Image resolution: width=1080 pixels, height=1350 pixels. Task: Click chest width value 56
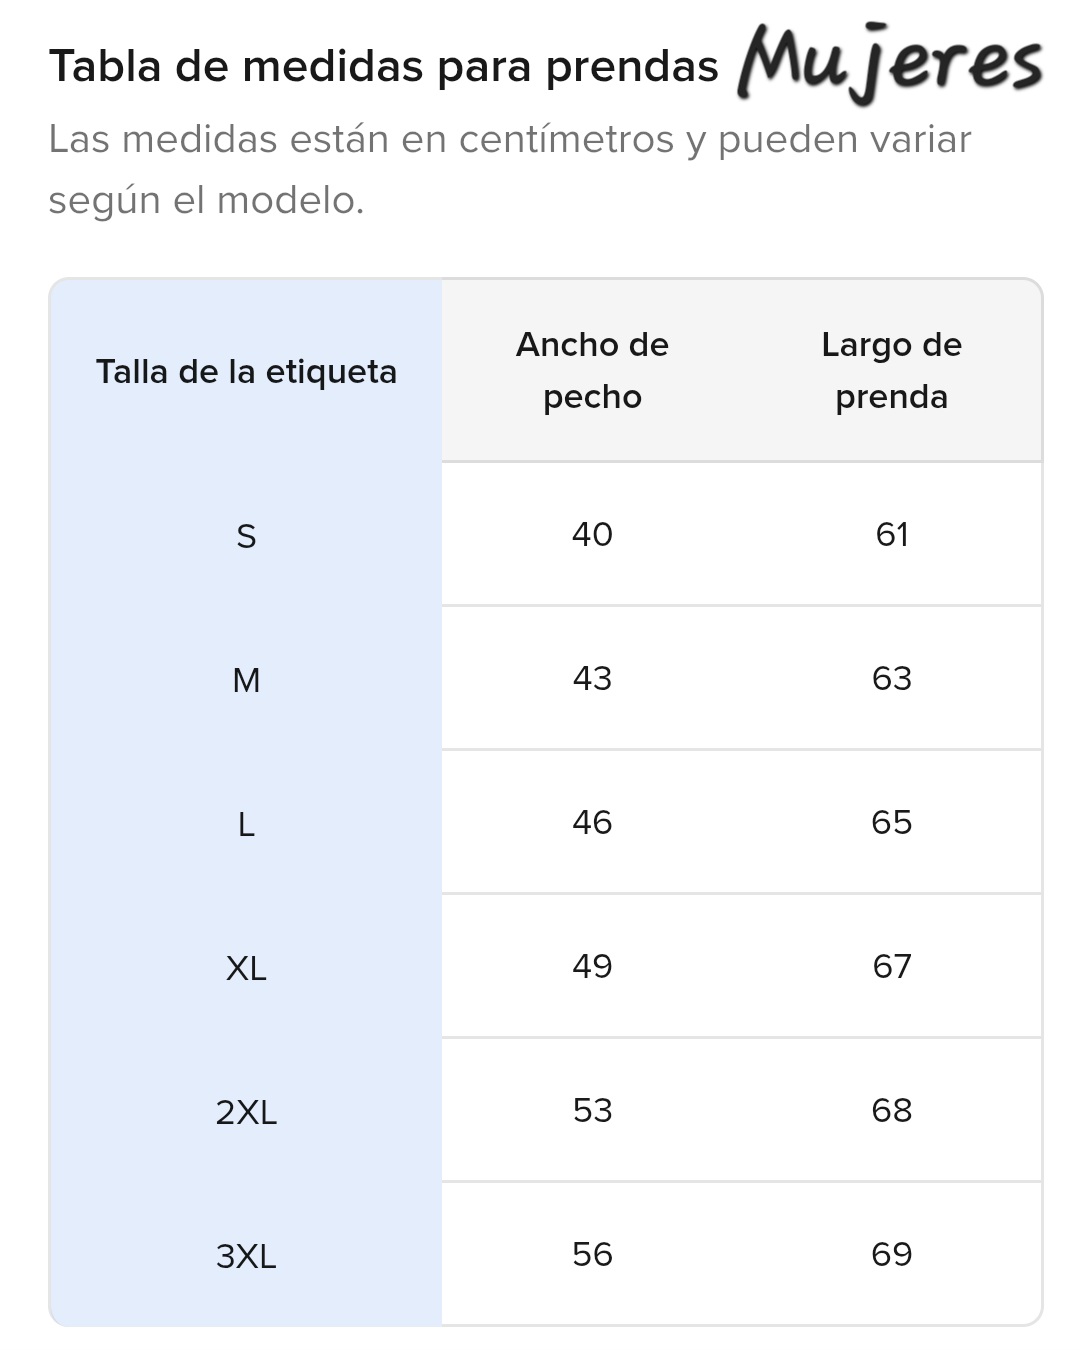coord(592,1255)
